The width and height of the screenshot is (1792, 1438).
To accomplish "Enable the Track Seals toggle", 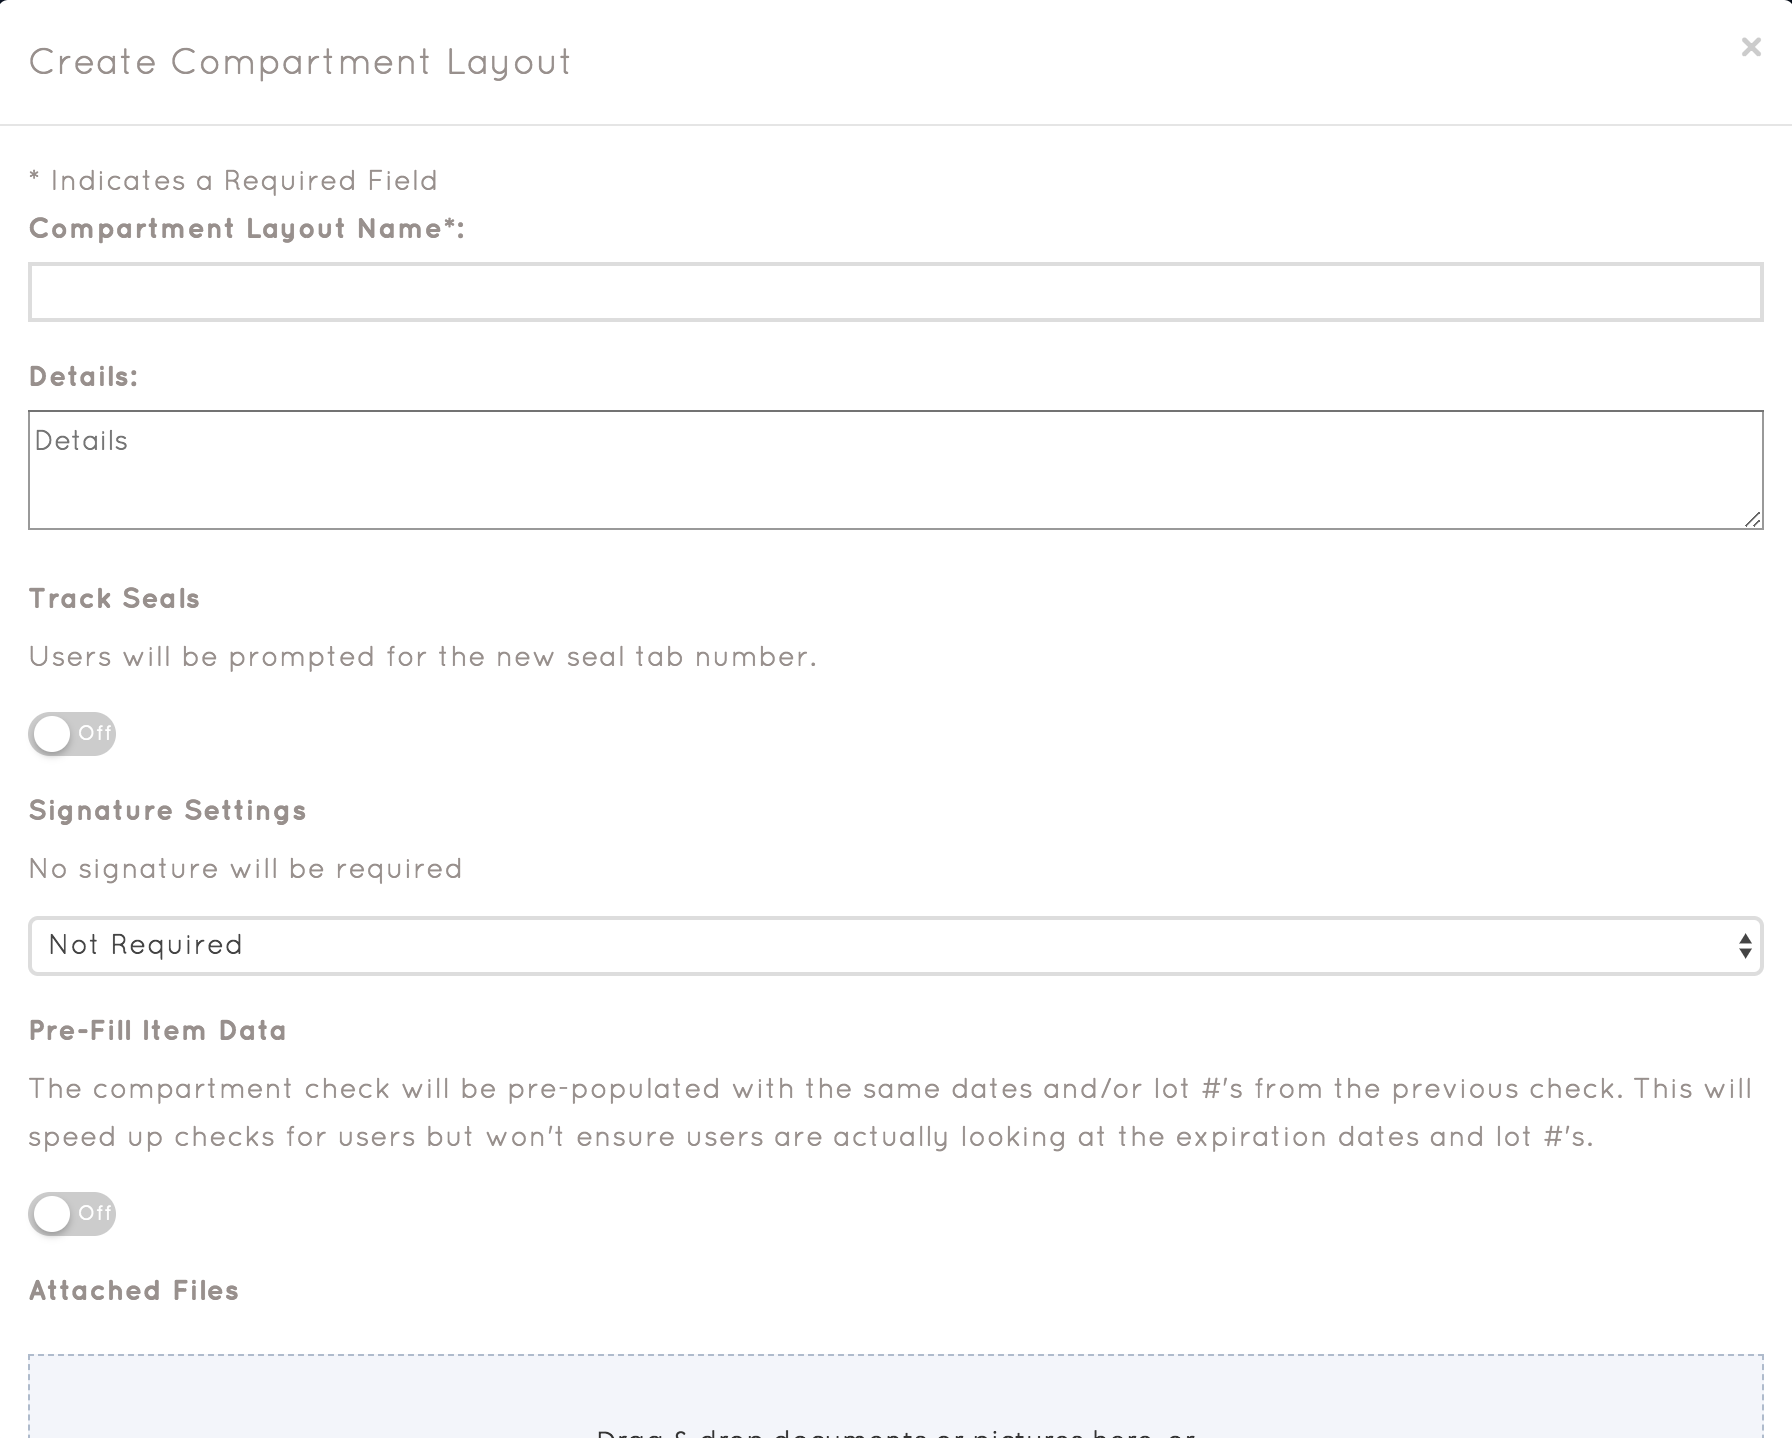I will [72, 734].
